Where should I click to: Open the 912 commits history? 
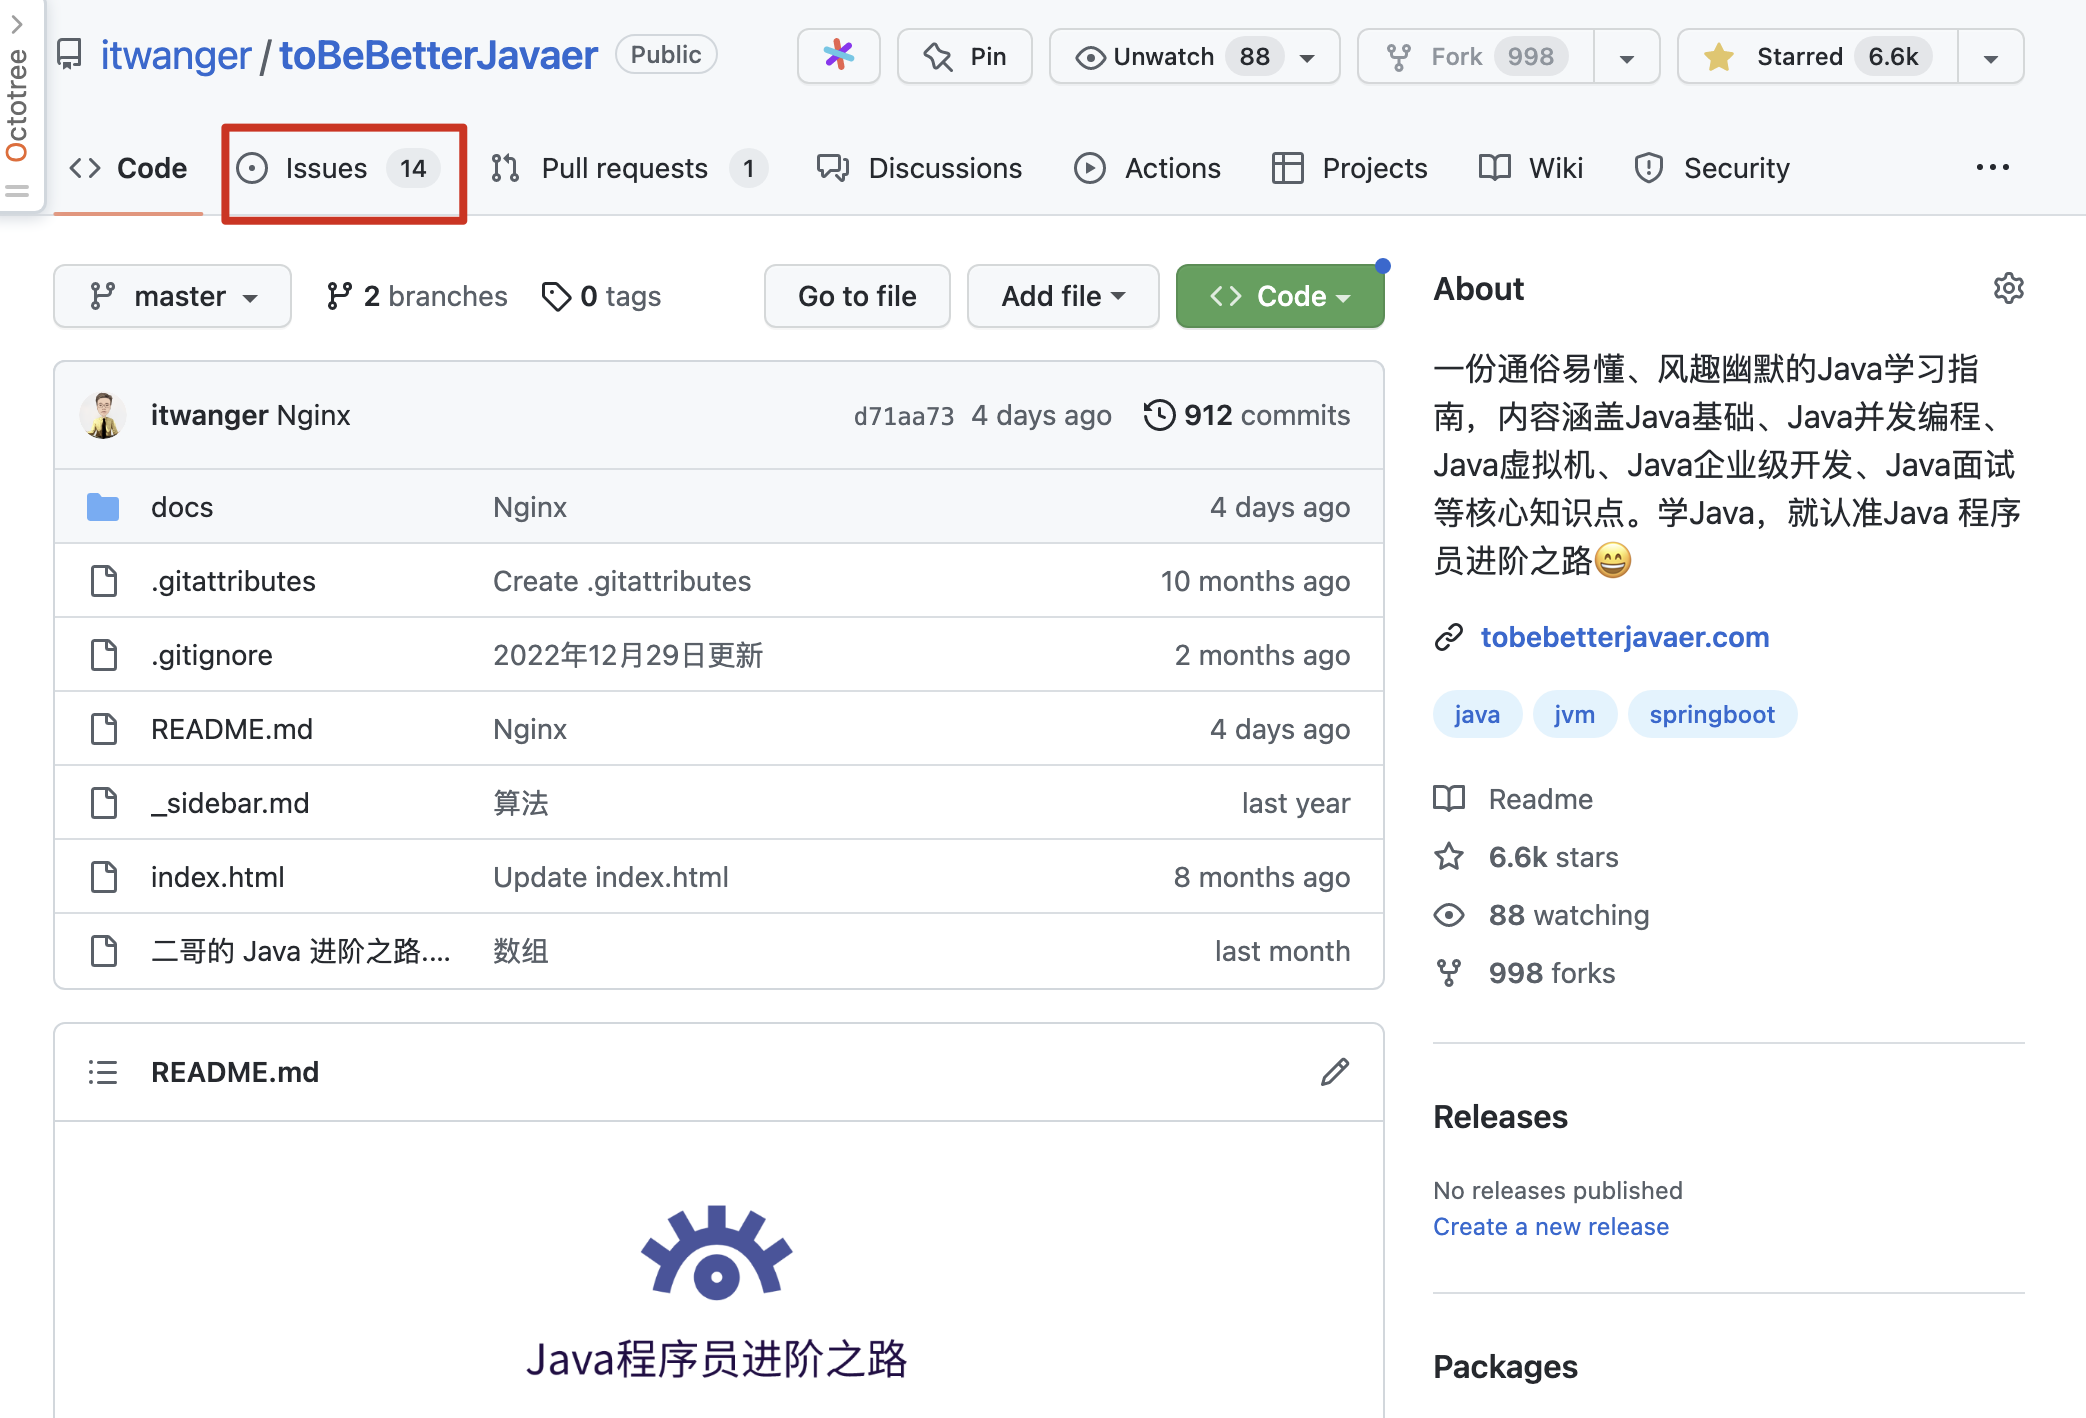1247,415
